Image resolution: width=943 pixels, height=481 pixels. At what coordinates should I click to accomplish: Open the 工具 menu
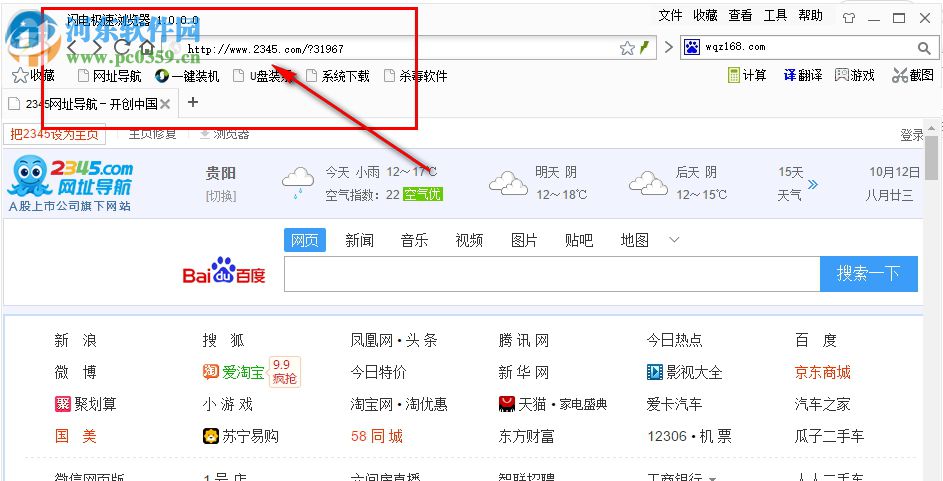pos(775,16)
